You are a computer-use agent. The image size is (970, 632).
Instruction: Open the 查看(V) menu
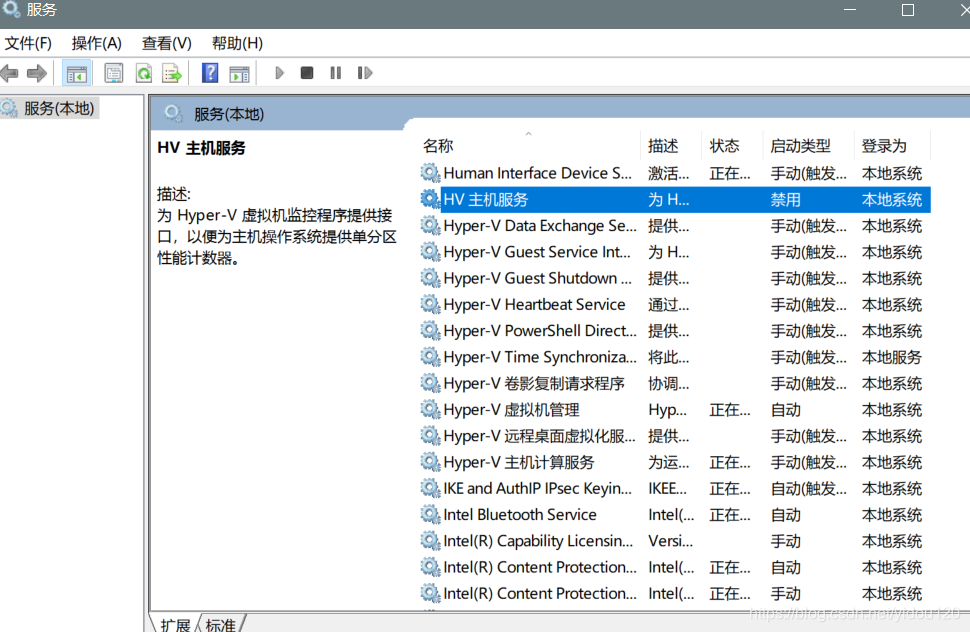point(166,43)
